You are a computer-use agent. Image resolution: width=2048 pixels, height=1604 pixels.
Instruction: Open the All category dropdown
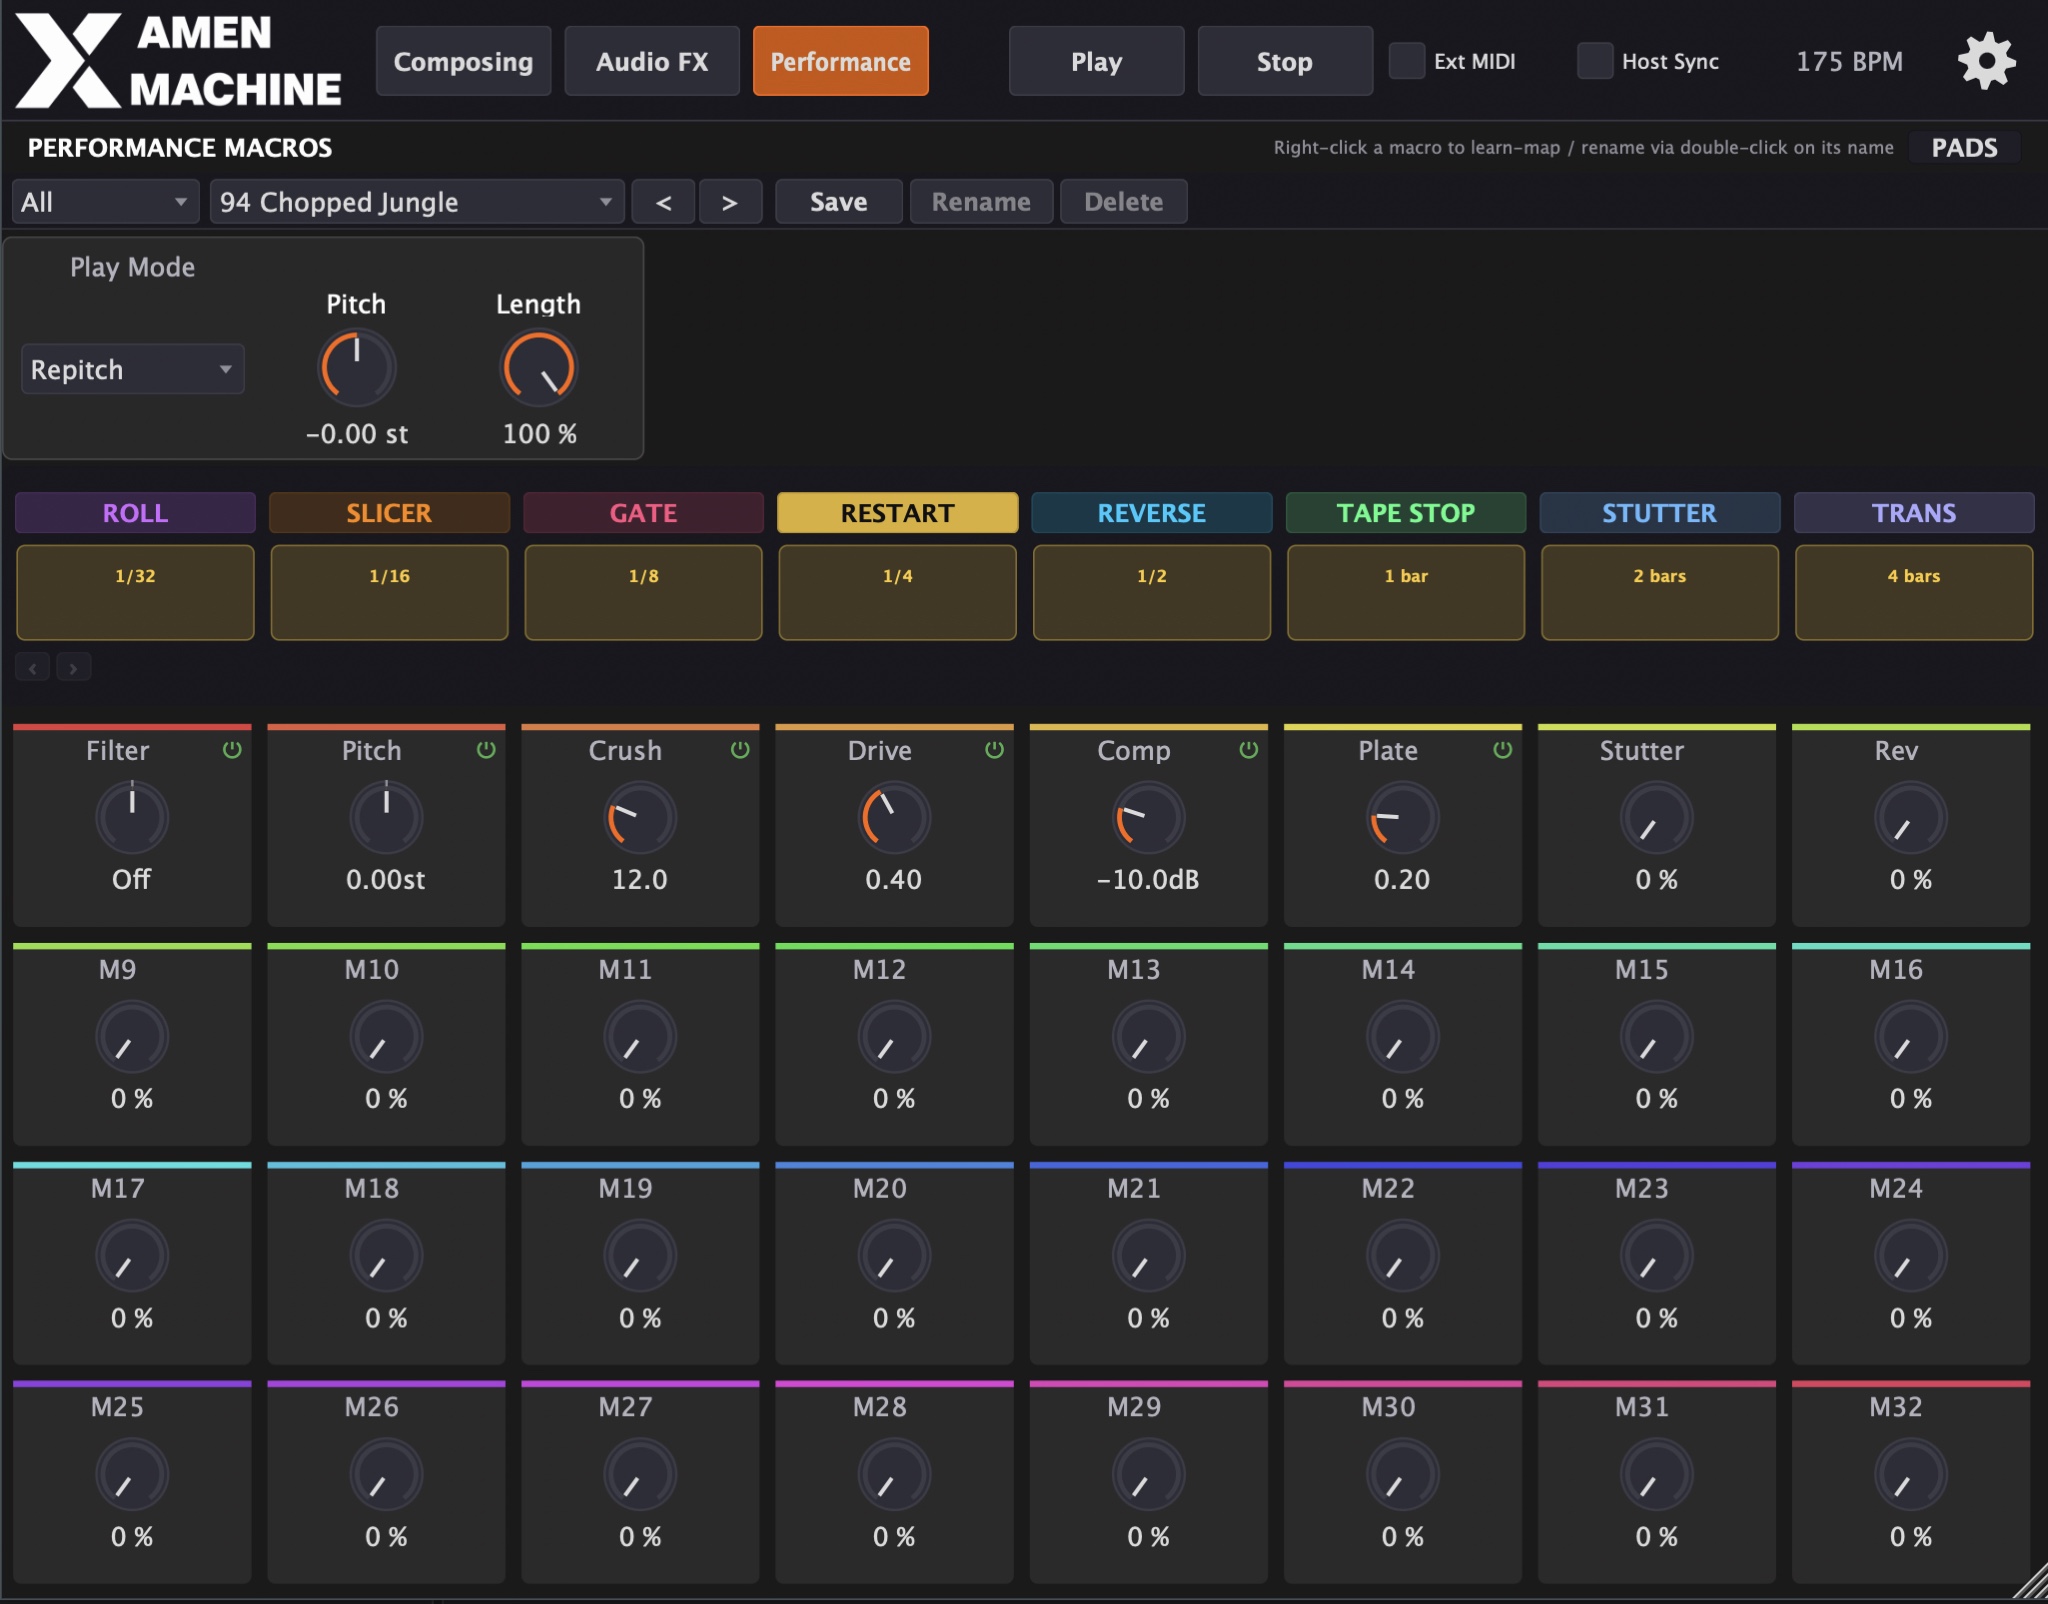(105, 202)
